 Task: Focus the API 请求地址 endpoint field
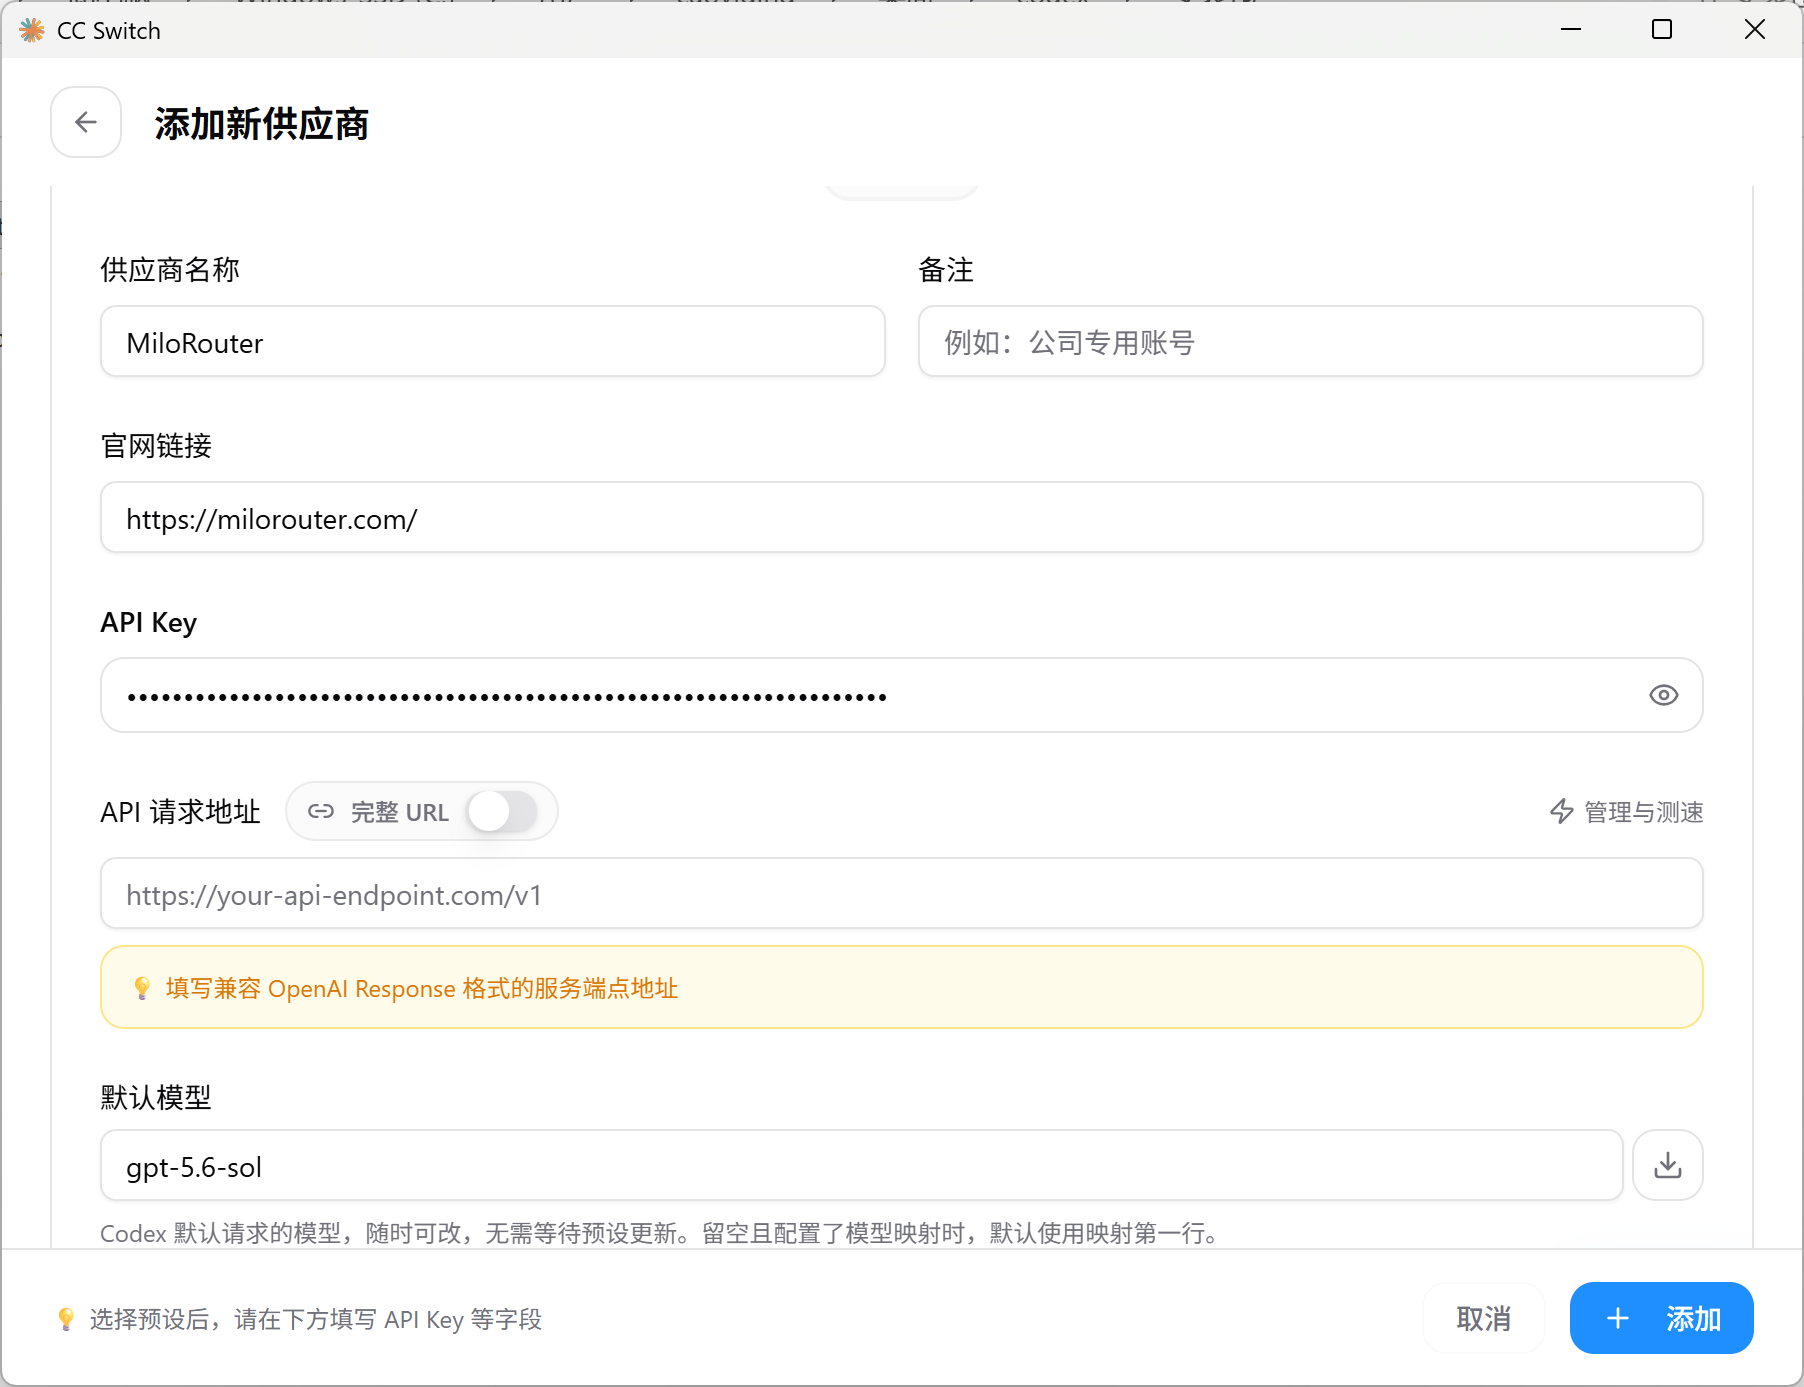point(901,894)
